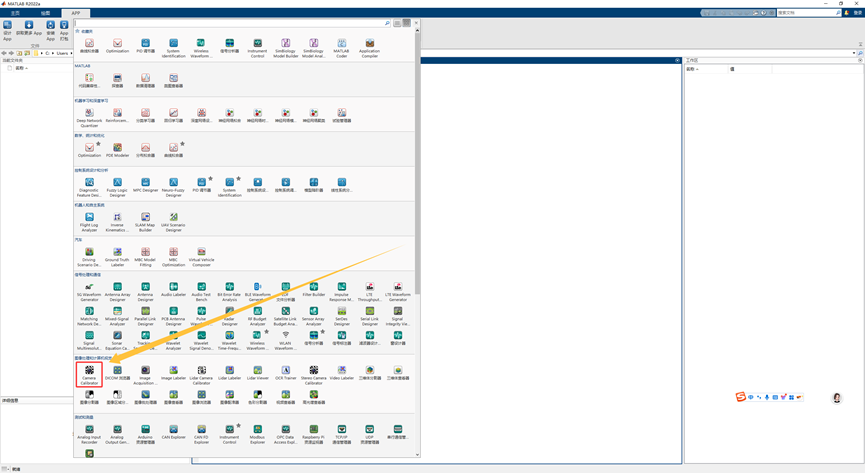This screenshot has width=865, height=473.
Task: Launch the SLAM Map Builder app
Action: tap(145, 221)
